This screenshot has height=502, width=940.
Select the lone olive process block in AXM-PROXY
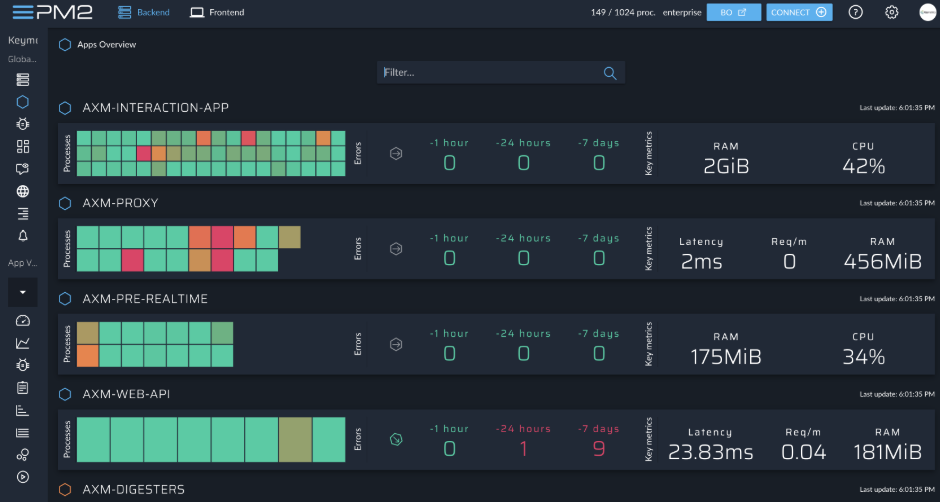[290, 237]
